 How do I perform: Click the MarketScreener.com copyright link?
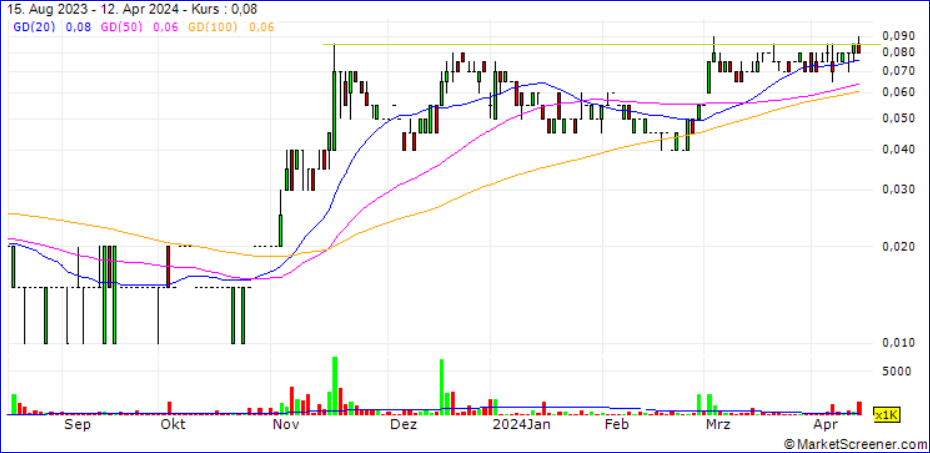855,444
